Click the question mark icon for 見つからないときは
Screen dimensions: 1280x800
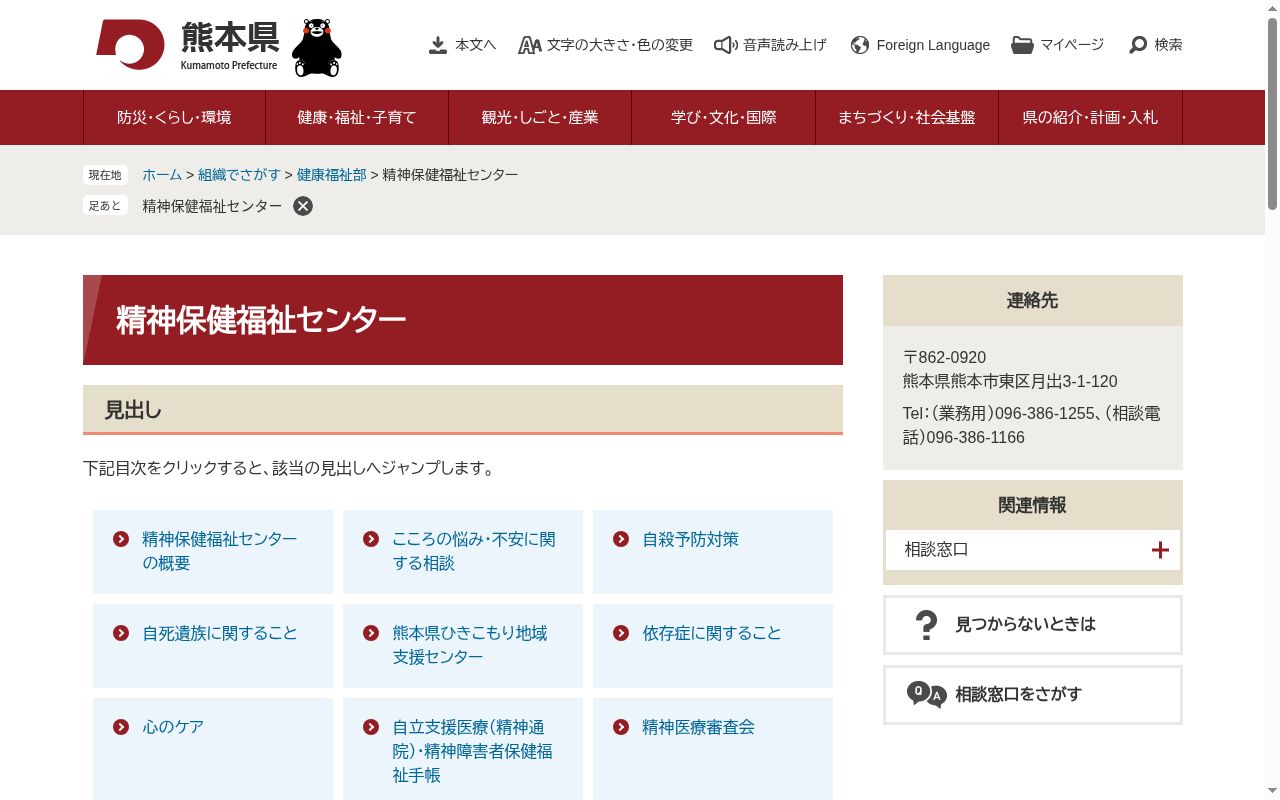[x=927, y=625]
